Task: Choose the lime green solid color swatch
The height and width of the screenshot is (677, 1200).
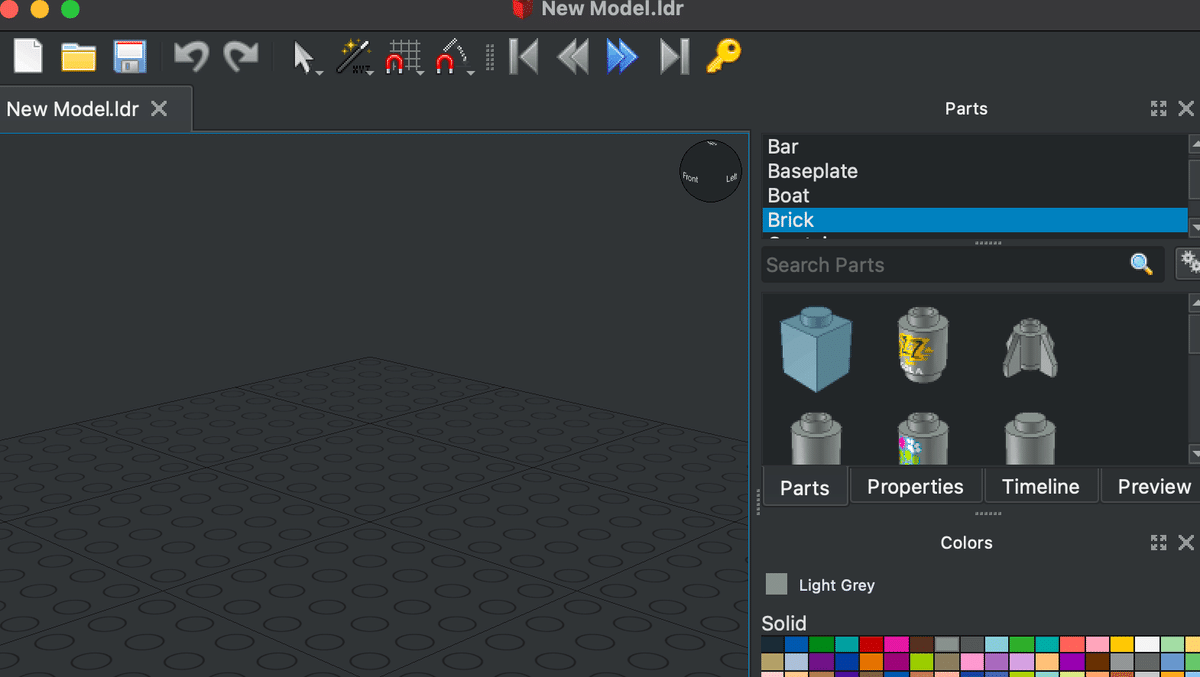Action: (922, 662)
